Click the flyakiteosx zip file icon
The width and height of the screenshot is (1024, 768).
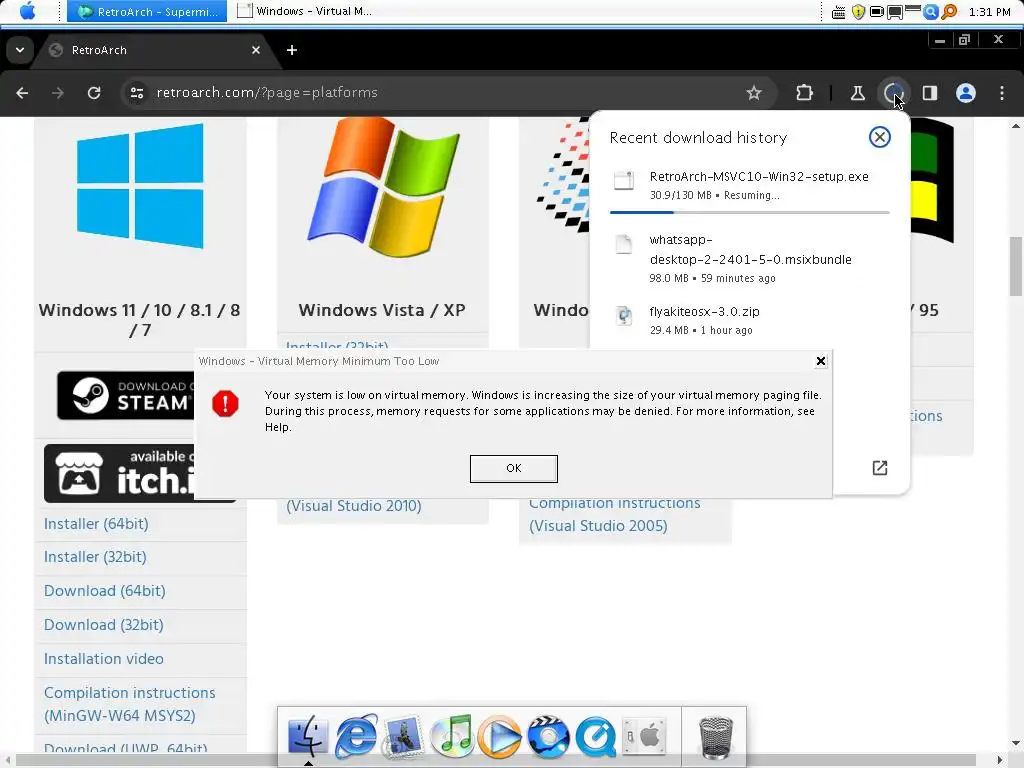click(x=624, y=316)
